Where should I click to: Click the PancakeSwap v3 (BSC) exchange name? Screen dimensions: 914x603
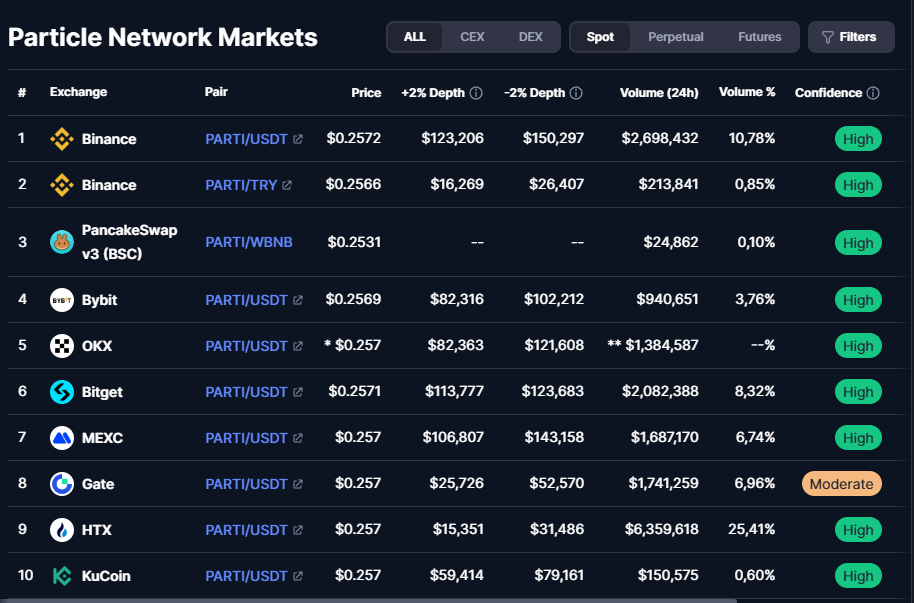129,242
